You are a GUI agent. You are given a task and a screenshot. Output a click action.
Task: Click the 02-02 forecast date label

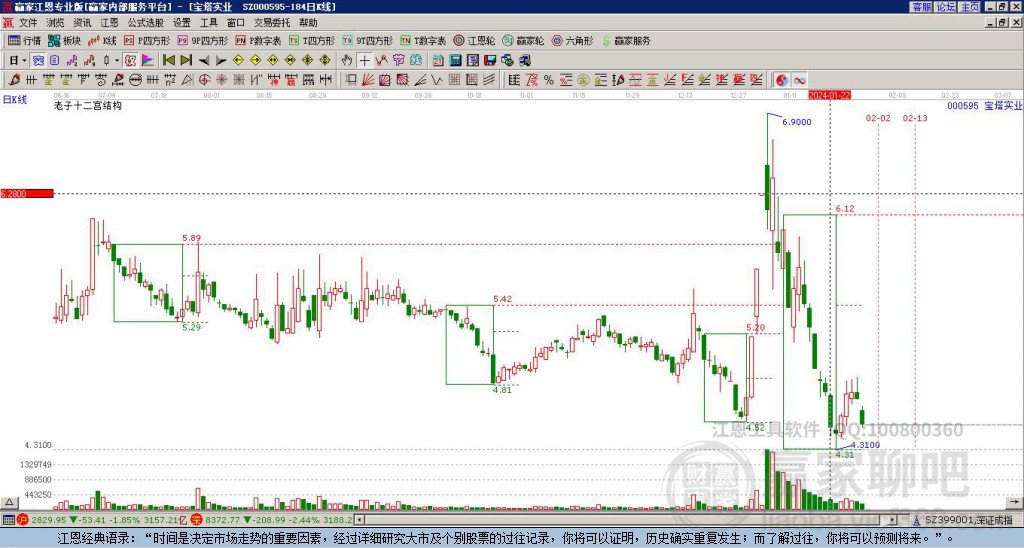(x=878, y=118)
